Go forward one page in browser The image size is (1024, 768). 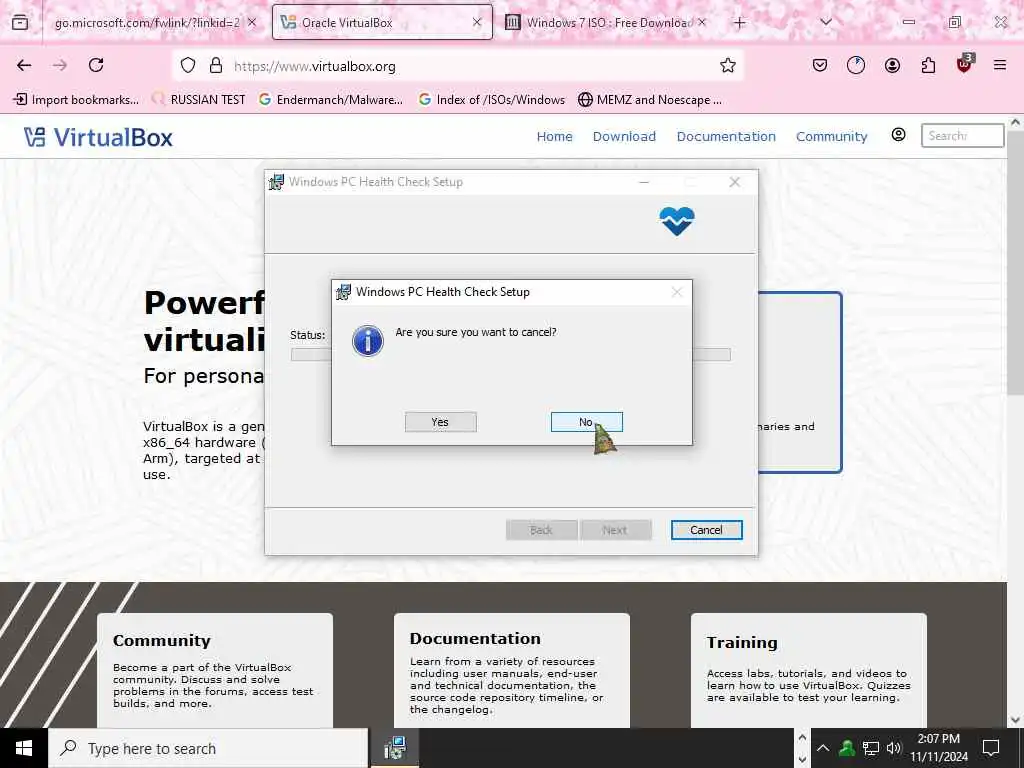point(60,65)
